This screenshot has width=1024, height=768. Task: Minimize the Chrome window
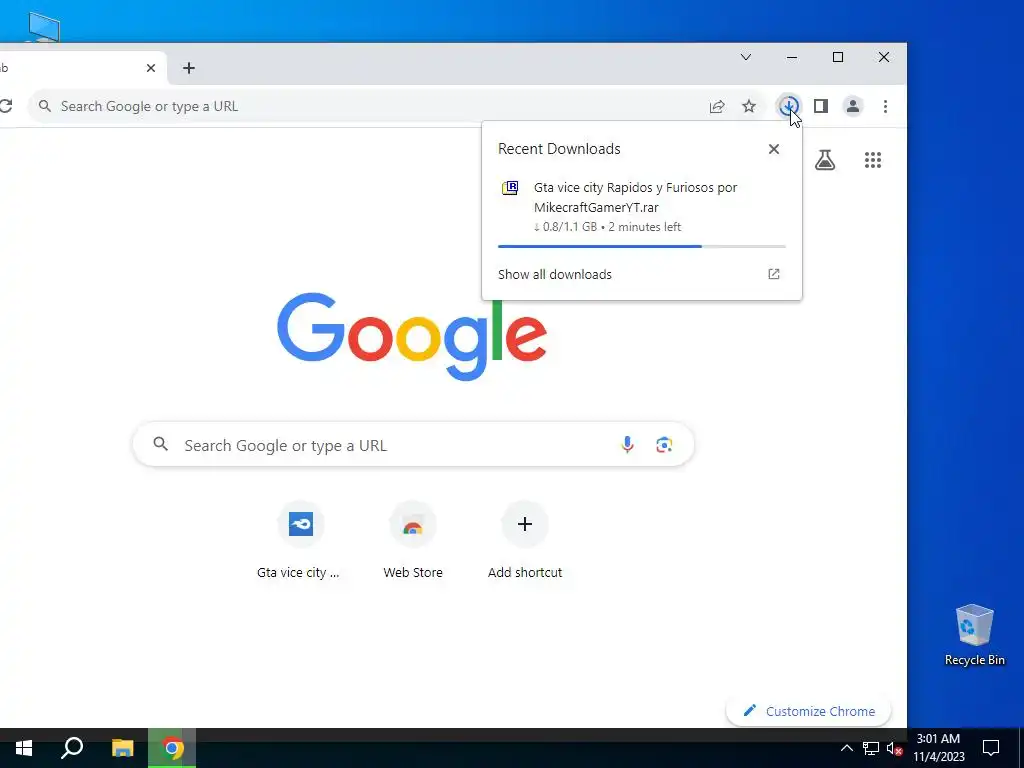point(792,57)
